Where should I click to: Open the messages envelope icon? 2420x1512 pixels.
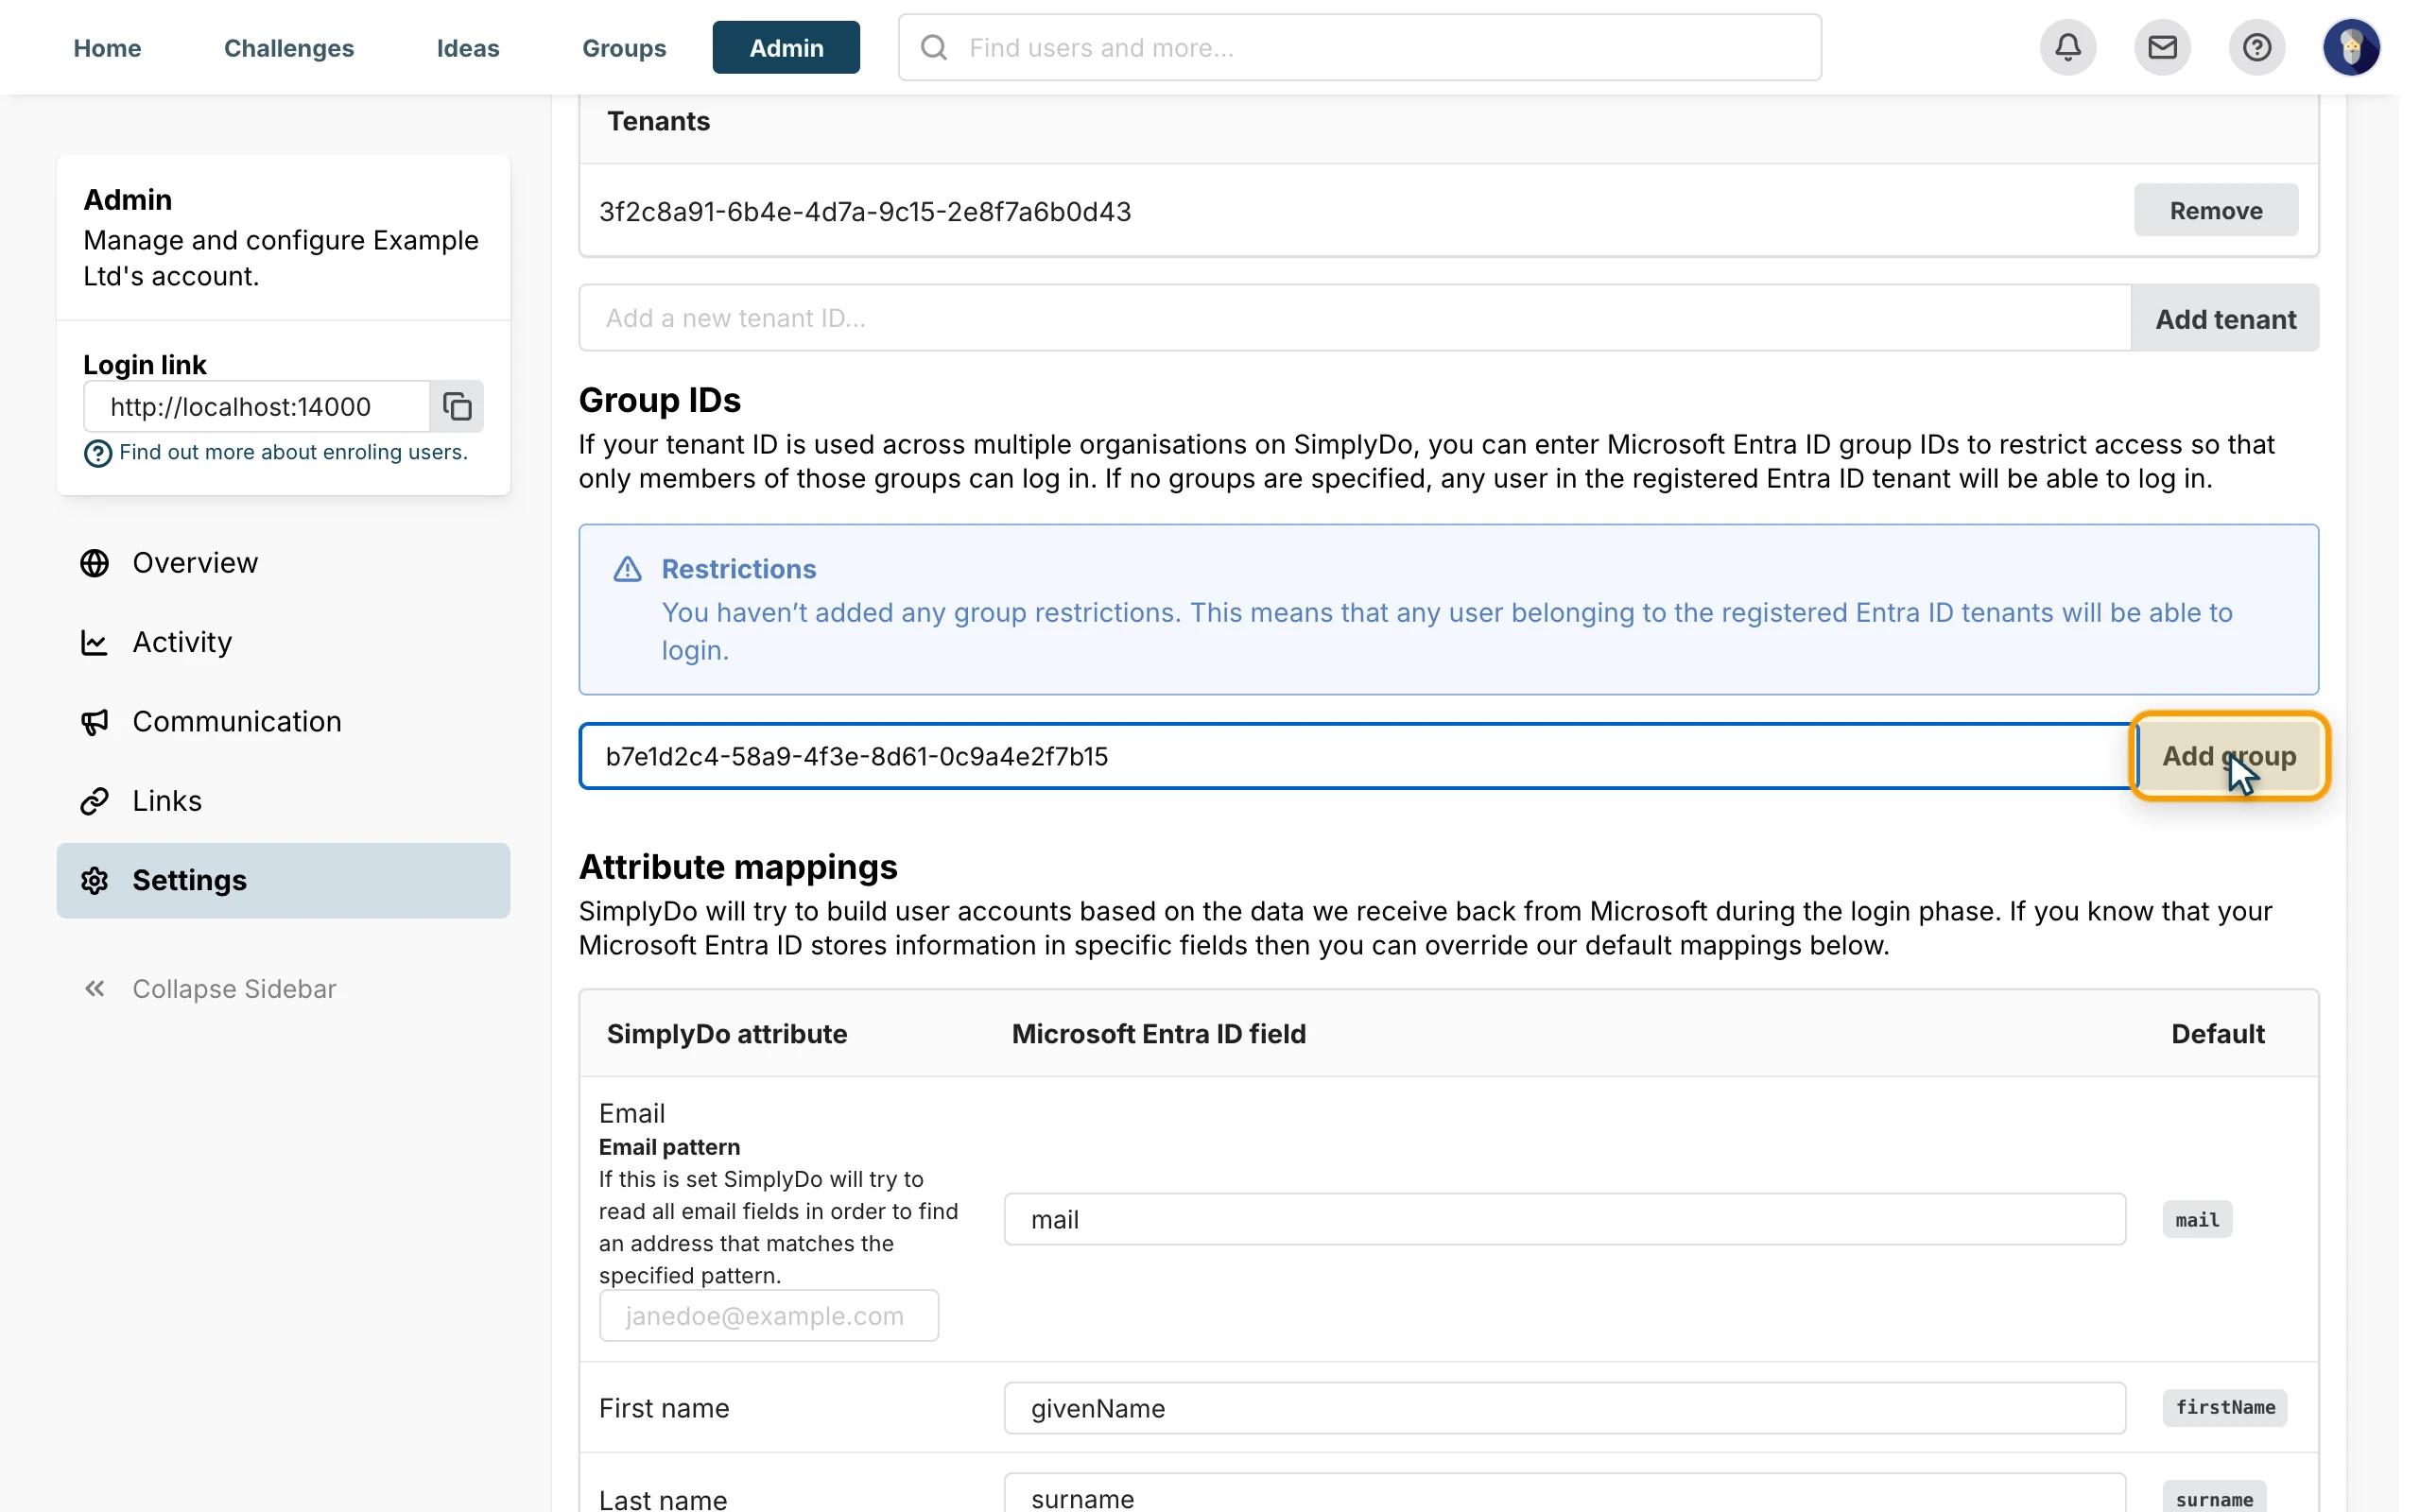(x=2162, y=47)
